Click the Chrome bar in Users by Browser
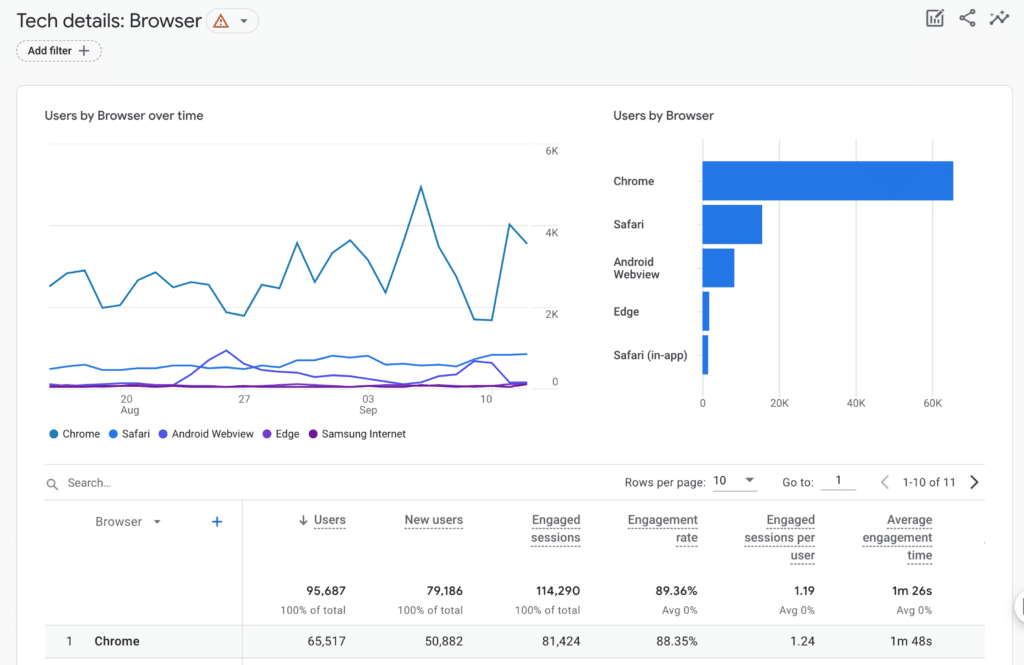1024x665 pixels. point(827,180)
